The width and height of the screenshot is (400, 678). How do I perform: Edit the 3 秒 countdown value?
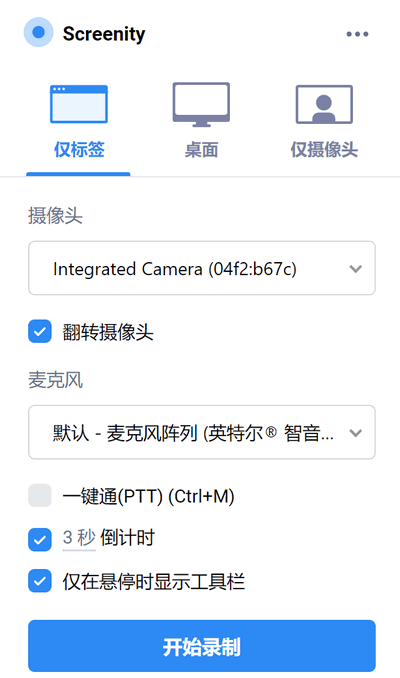[79, 538]
